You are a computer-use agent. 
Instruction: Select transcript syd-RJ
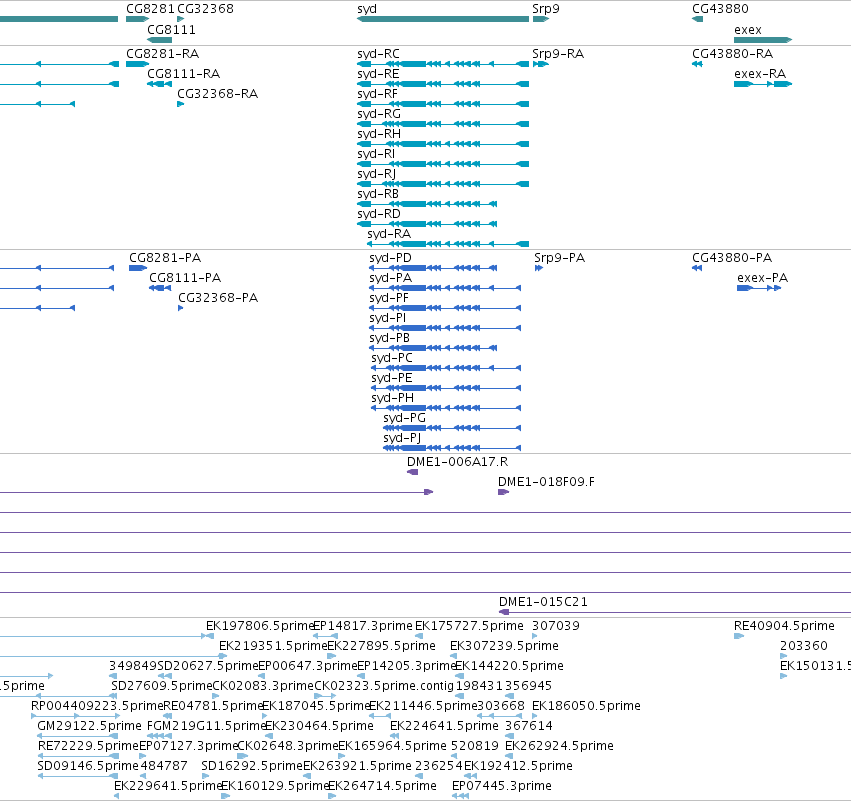[377, 174]
